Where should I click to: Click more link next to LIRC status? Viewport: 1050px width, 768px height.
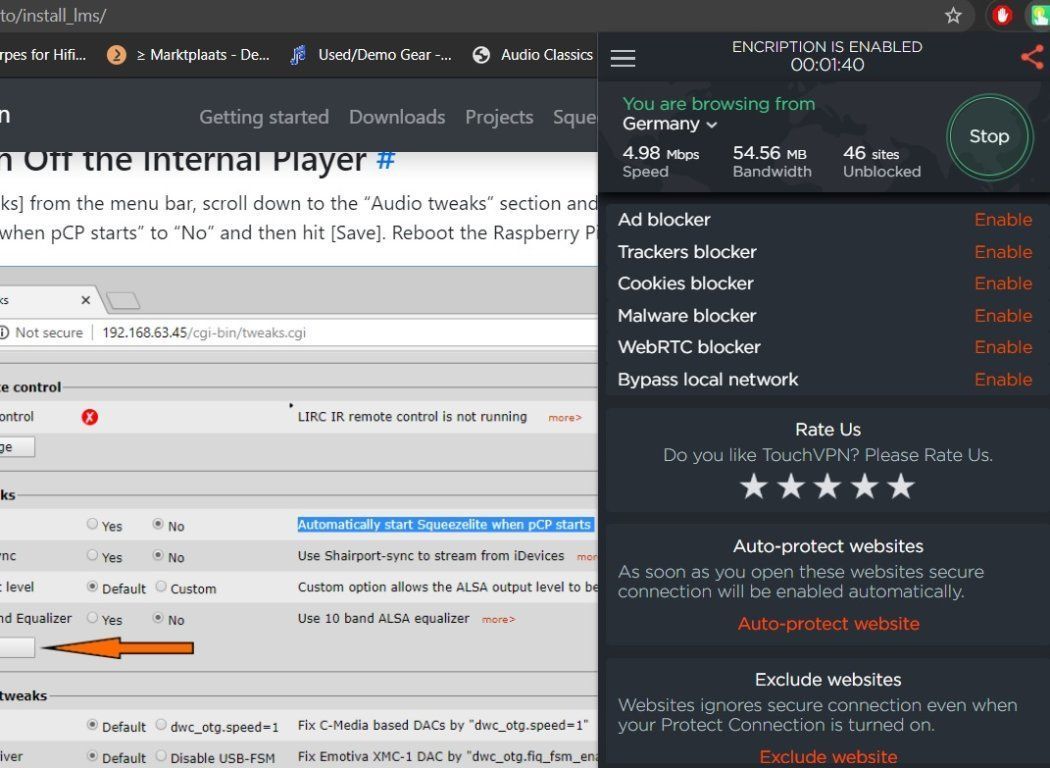(x=565, y=418)
